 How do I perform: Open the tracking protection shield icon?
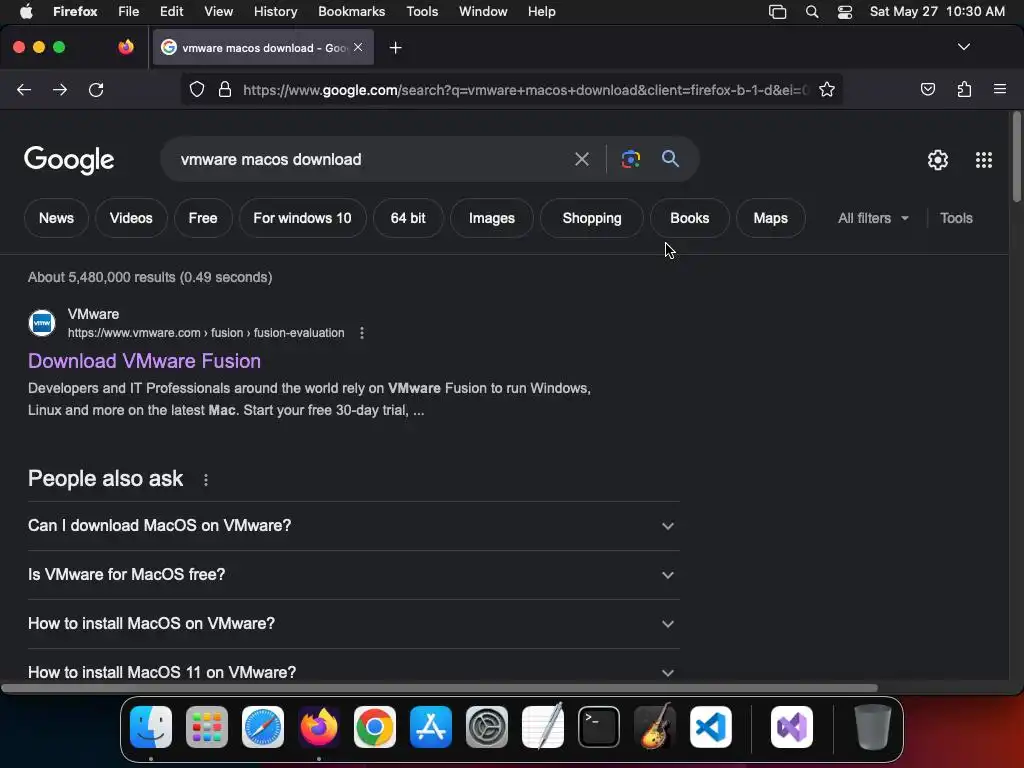click(x=197, y=89)
